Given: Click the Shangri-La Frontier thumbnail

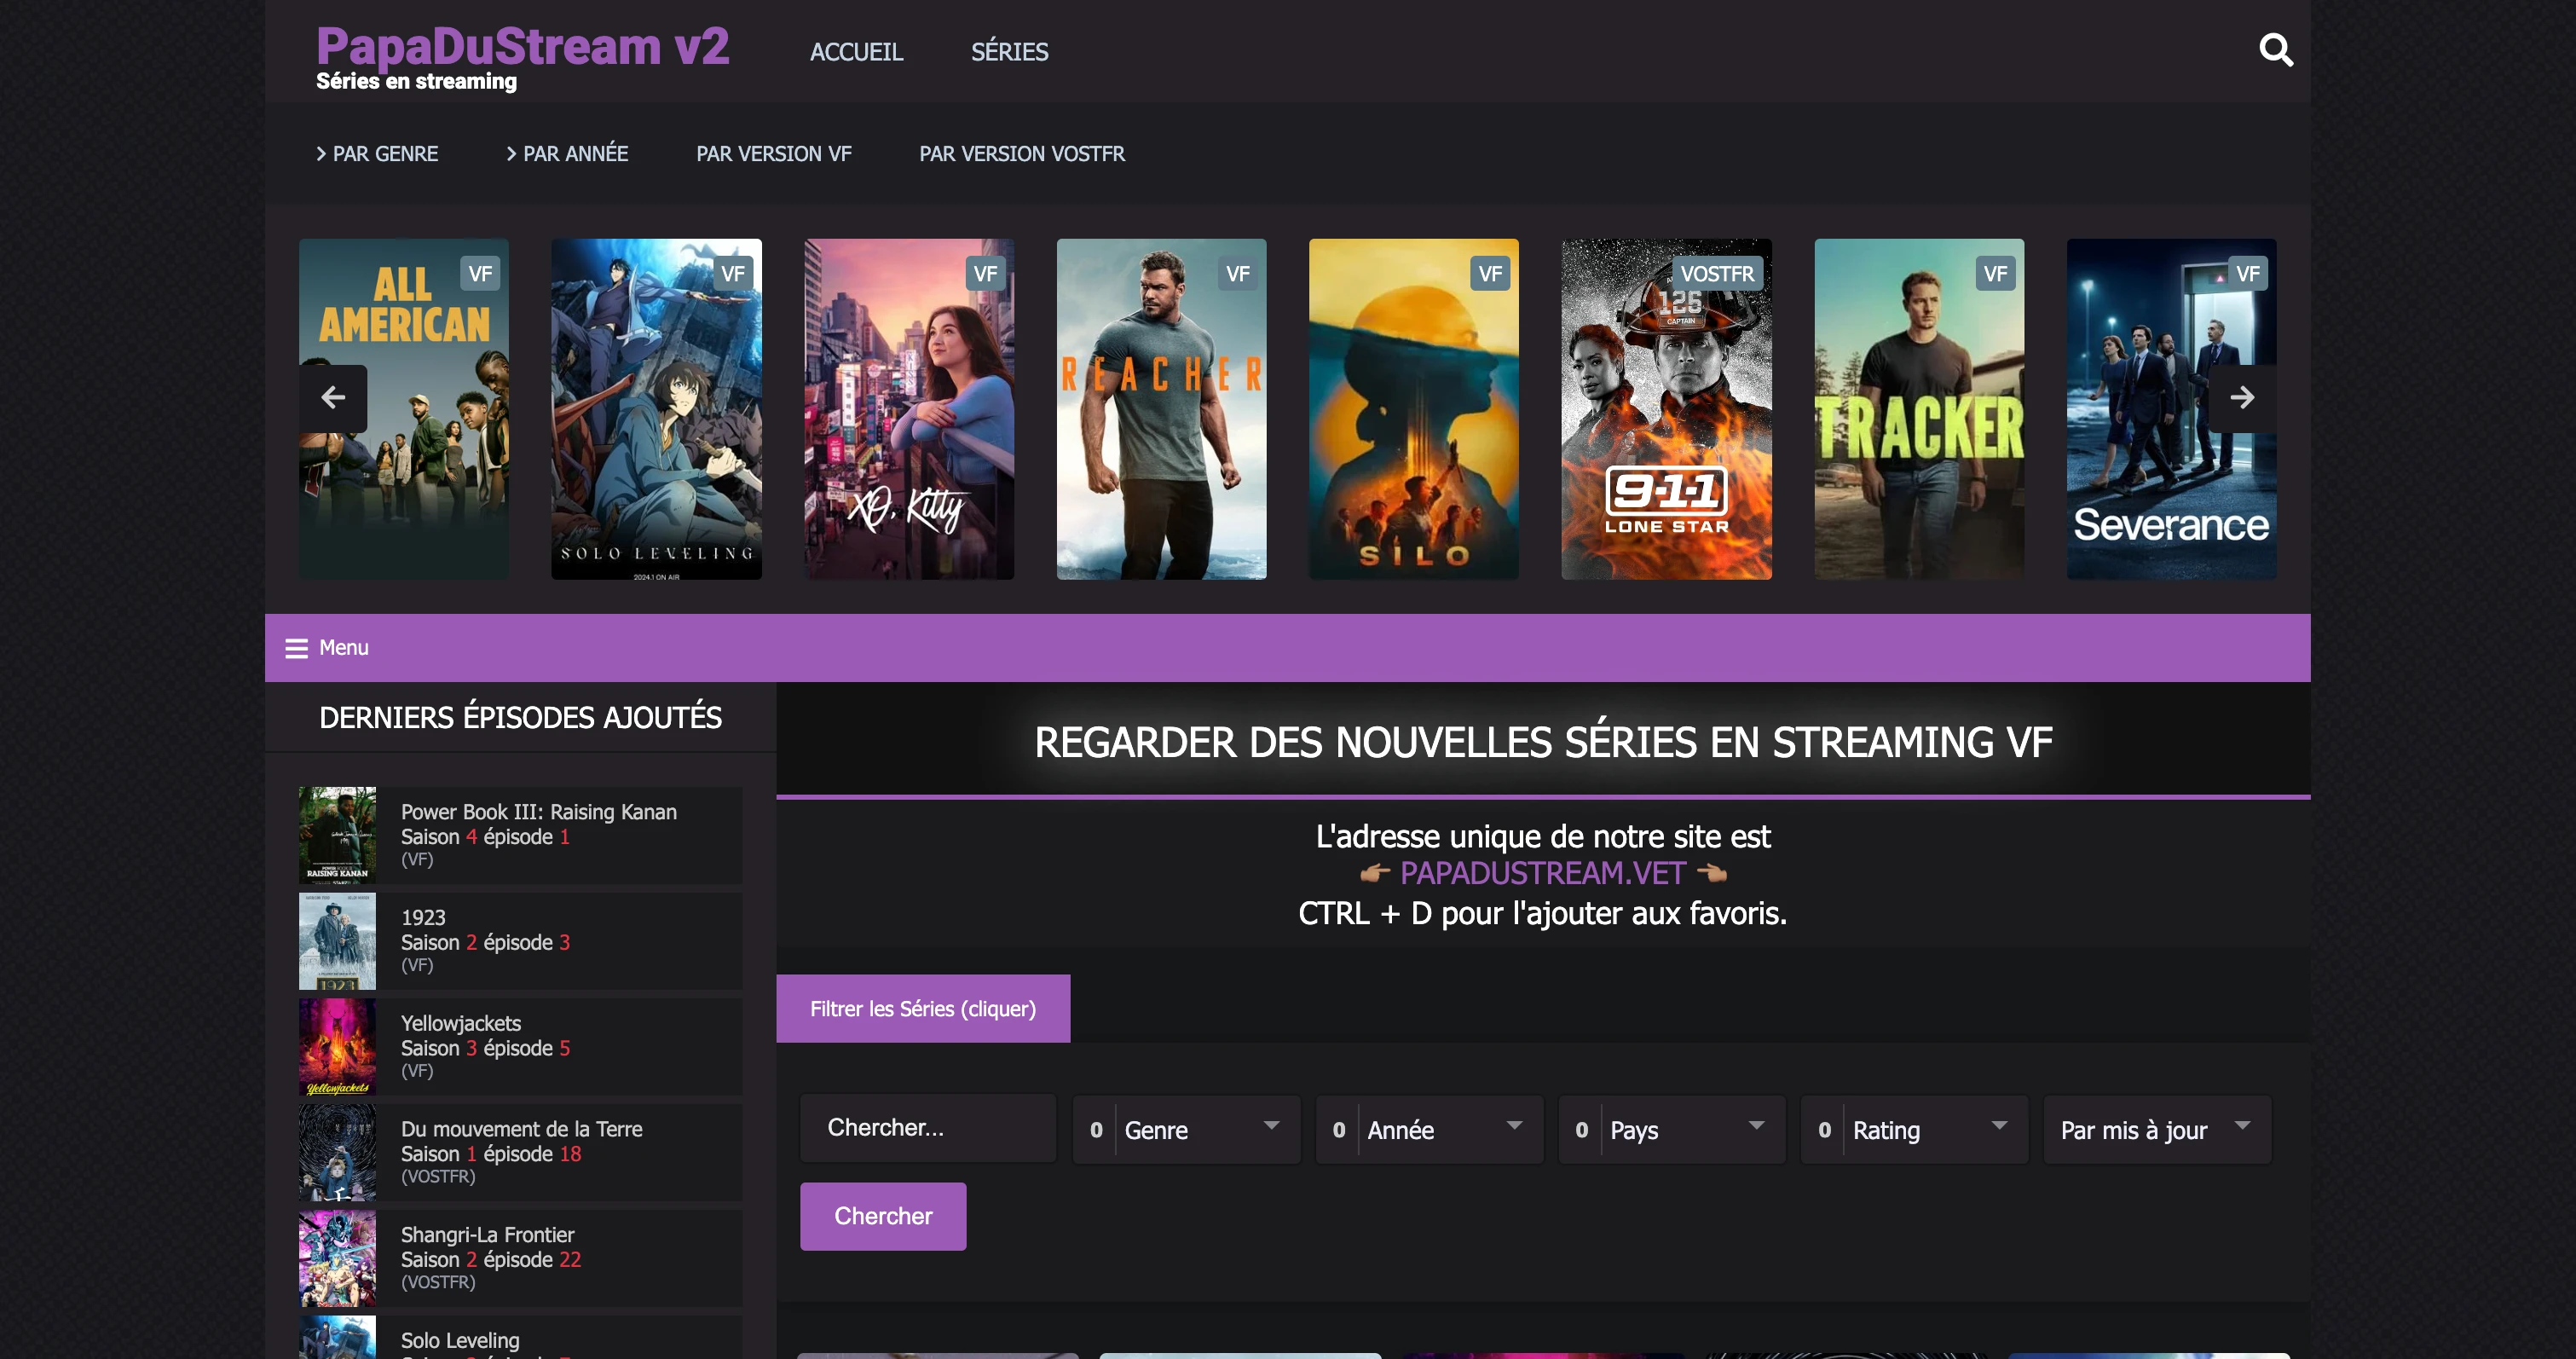Looking at the screenshot, I should [x=338, y=1258].
